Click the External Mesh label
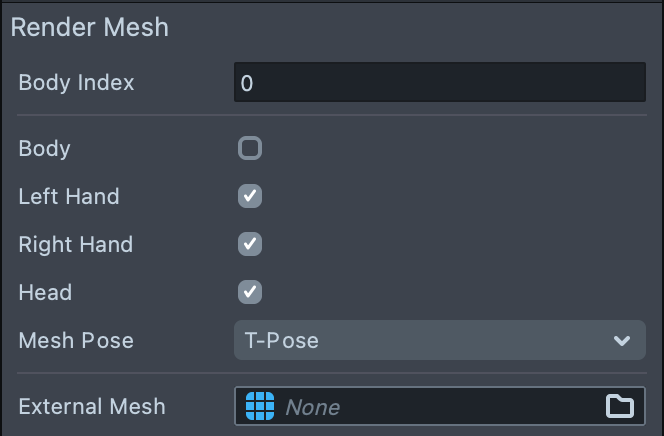This screenshot has width=664, height=436. [x=92, y=406]
